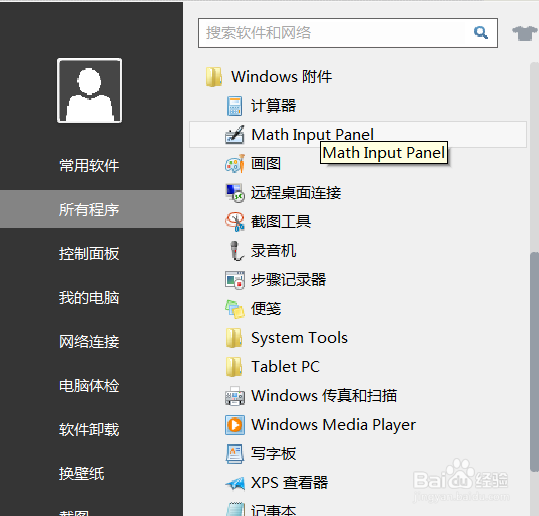
Task: Click the T-shirt skin icon
Action: pos(525,33)
